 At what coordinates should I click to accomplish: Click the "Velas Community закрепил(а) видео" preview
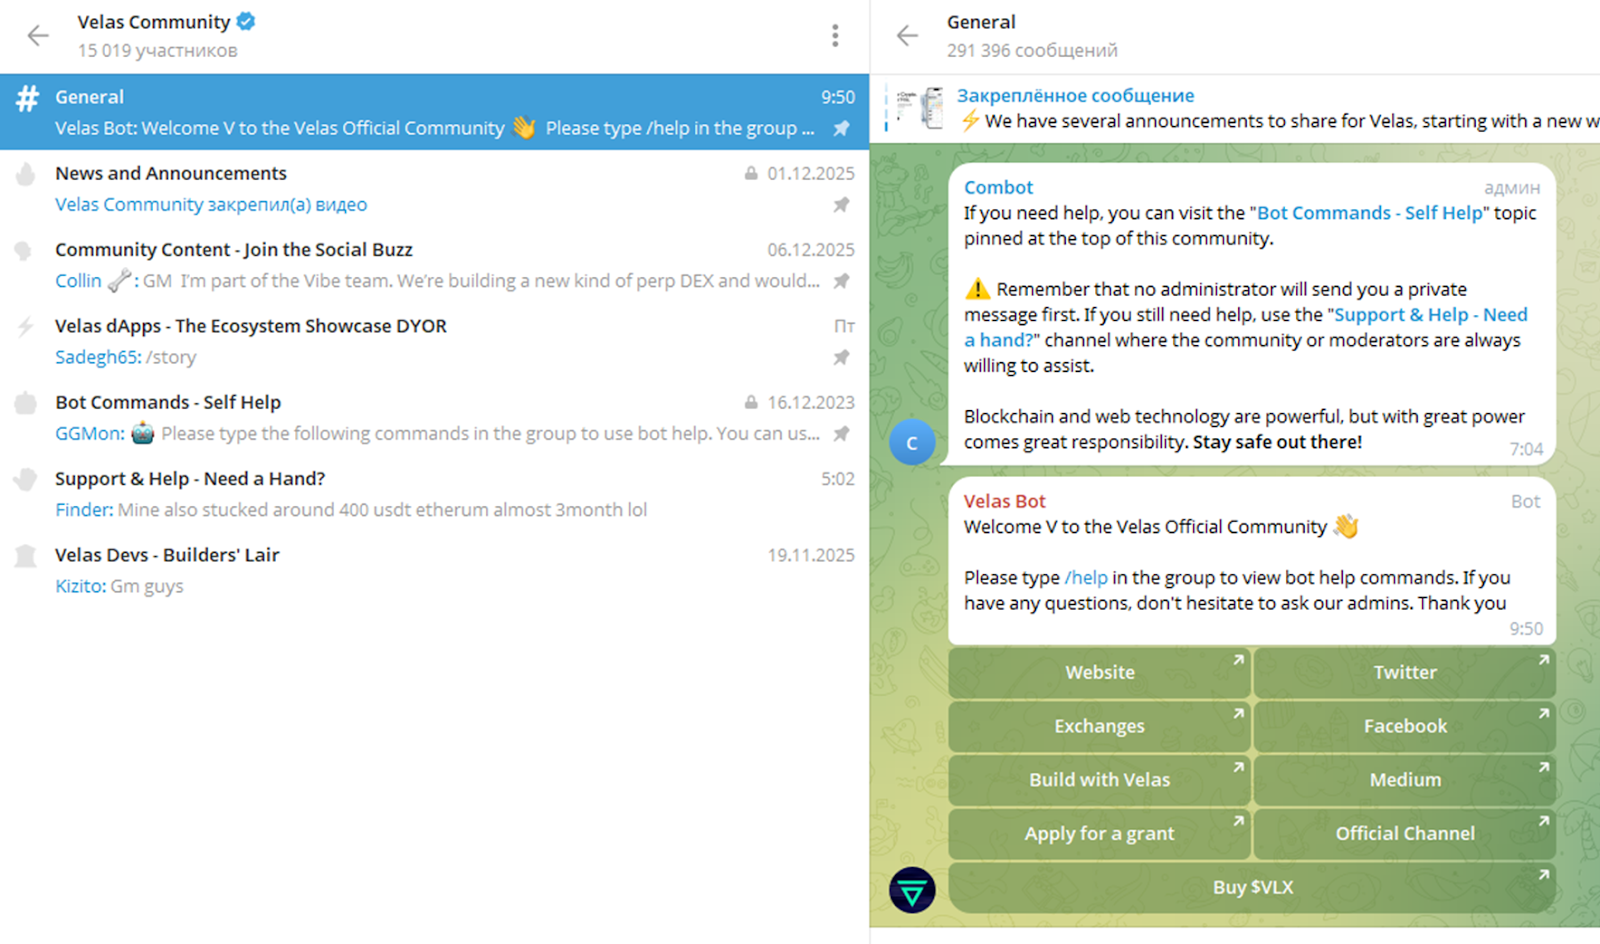[x=211, y=205]
